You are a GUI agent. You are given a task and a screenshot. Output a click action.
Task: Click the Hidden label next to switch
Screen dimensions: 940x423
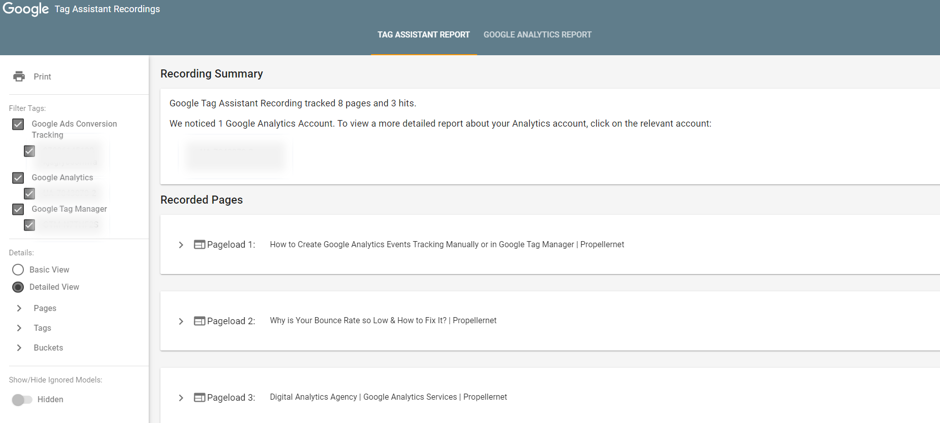coord(50,400)
